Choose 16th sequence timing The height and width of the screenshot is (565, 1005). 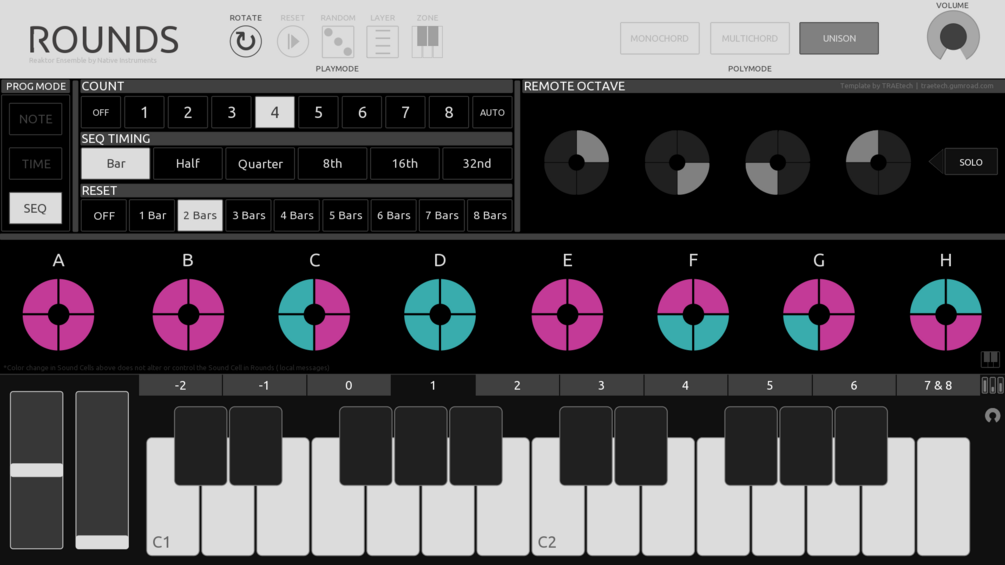pyautogui.click(x=405, y=163)
